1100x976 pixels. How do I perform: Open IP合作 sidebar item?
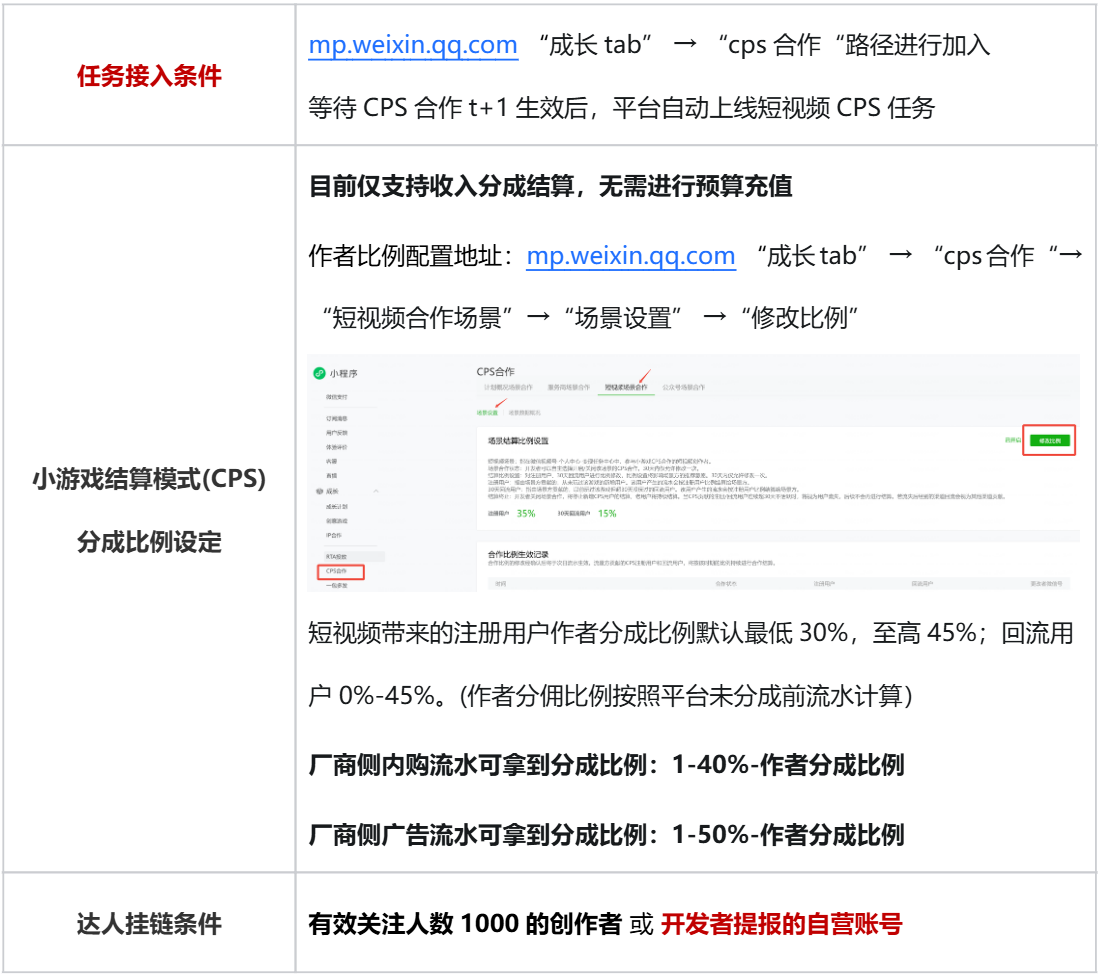point(333,535)
